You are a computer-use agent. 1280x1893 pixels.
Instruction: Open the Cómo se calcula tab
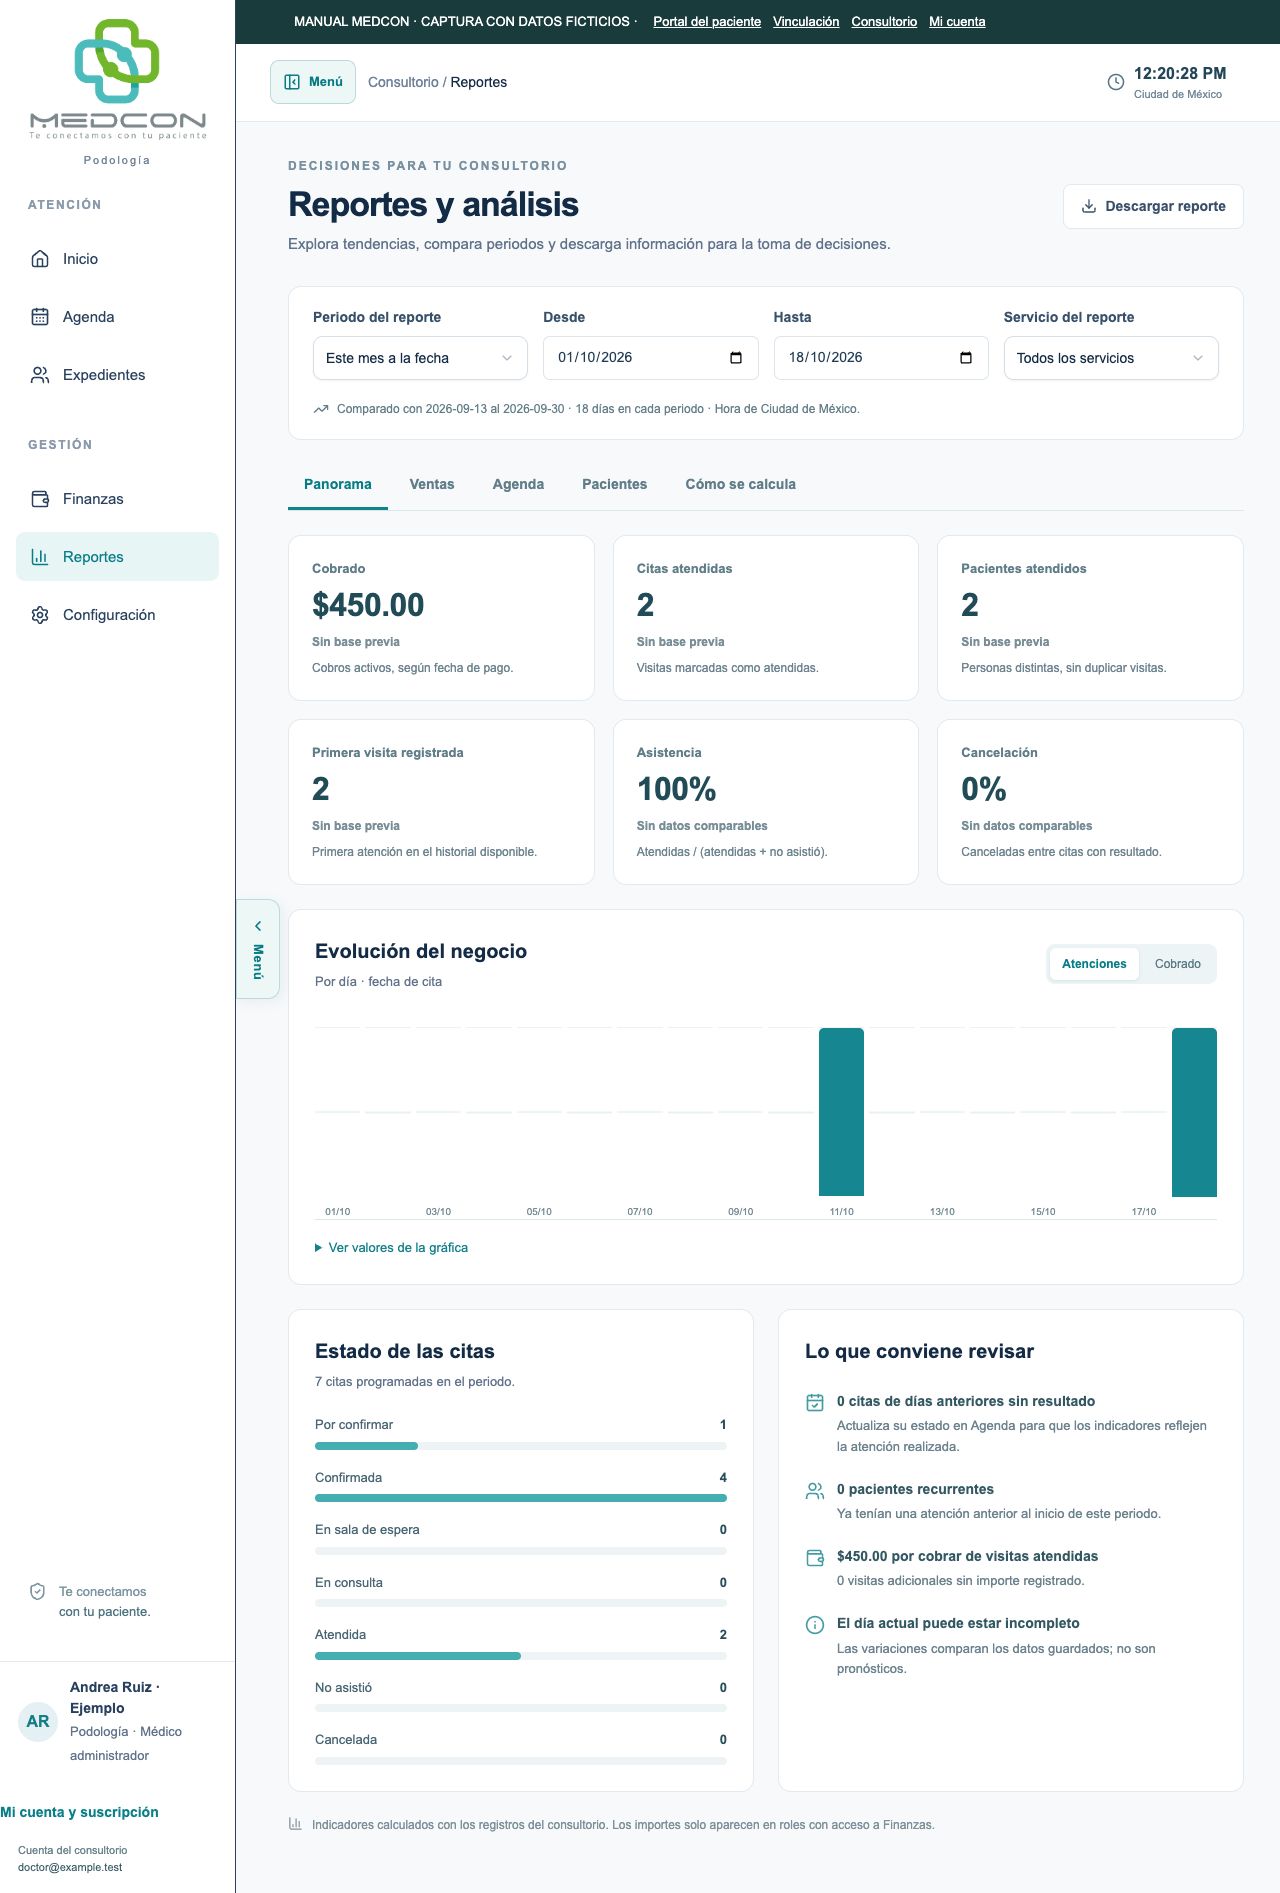tap(741, 484)
